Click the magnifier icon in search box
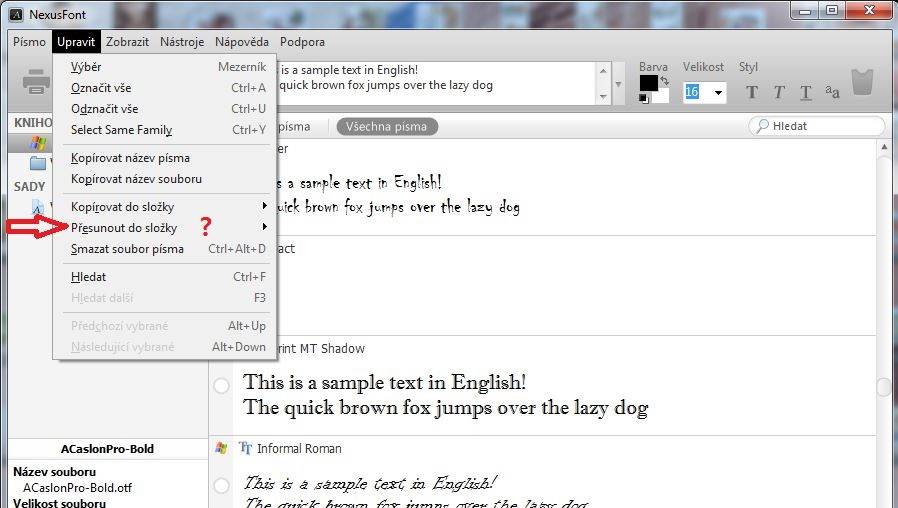Screen dimensions: 898x508 coord(762,126)
